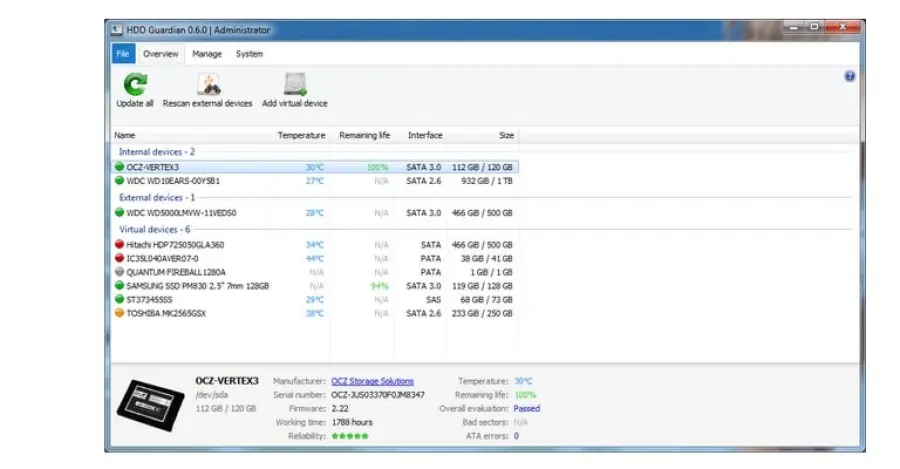Viewport: 900px width, 469px height.
Task: Click the SAS interface cell
Action: click(433, 300)
